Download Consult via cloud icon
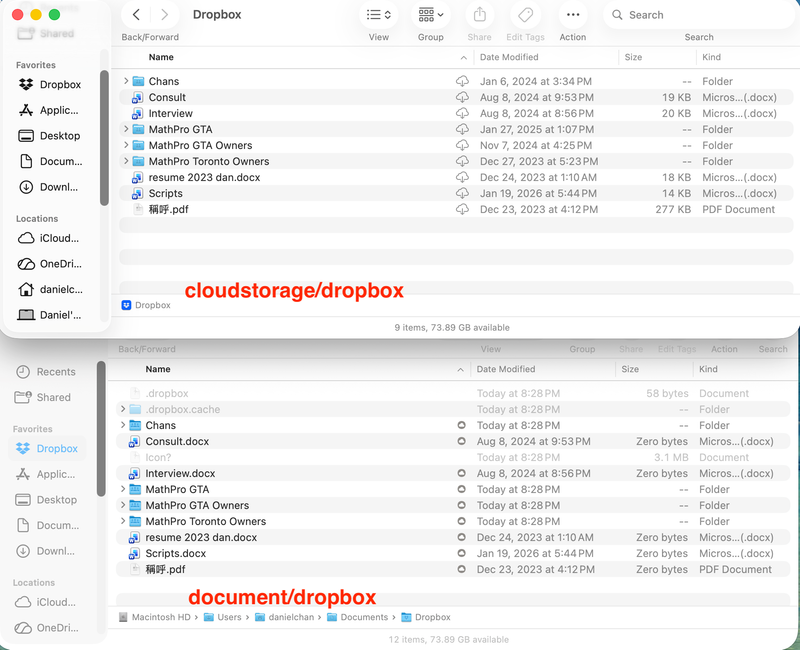This screenshot has width=800, height=650. [x=462, y=97]
